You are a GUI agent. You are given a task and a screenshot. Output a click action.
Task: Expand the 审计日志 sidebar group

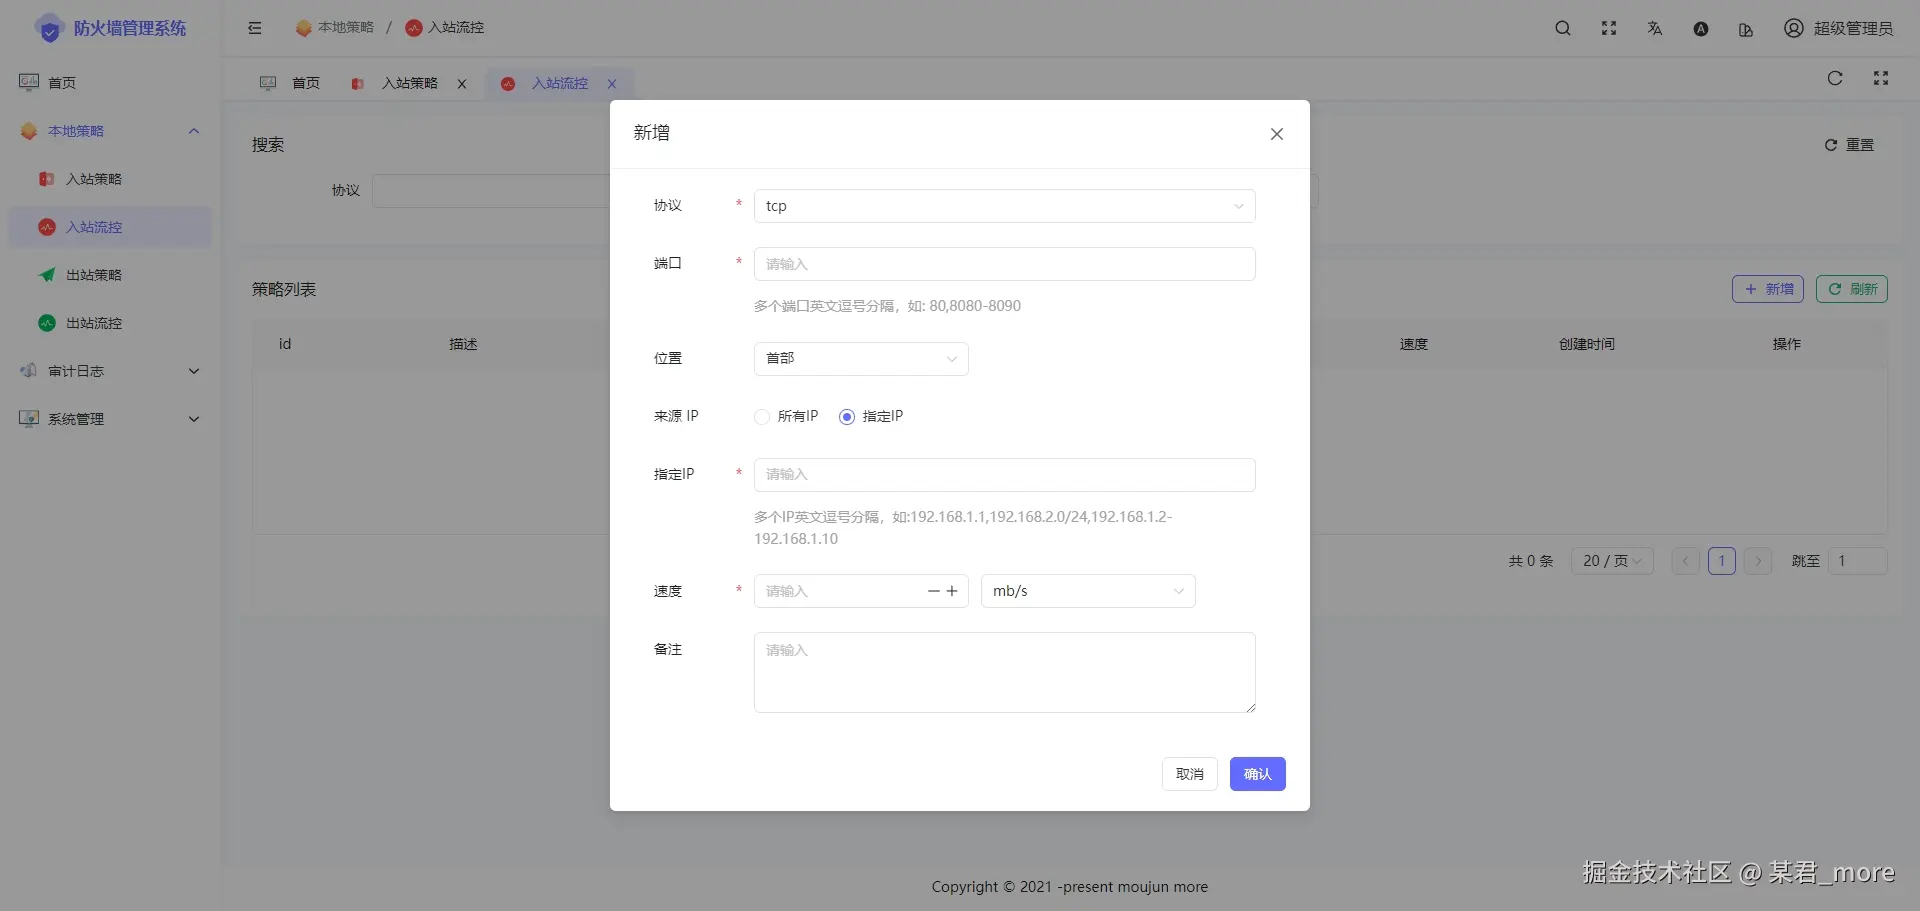194,371
